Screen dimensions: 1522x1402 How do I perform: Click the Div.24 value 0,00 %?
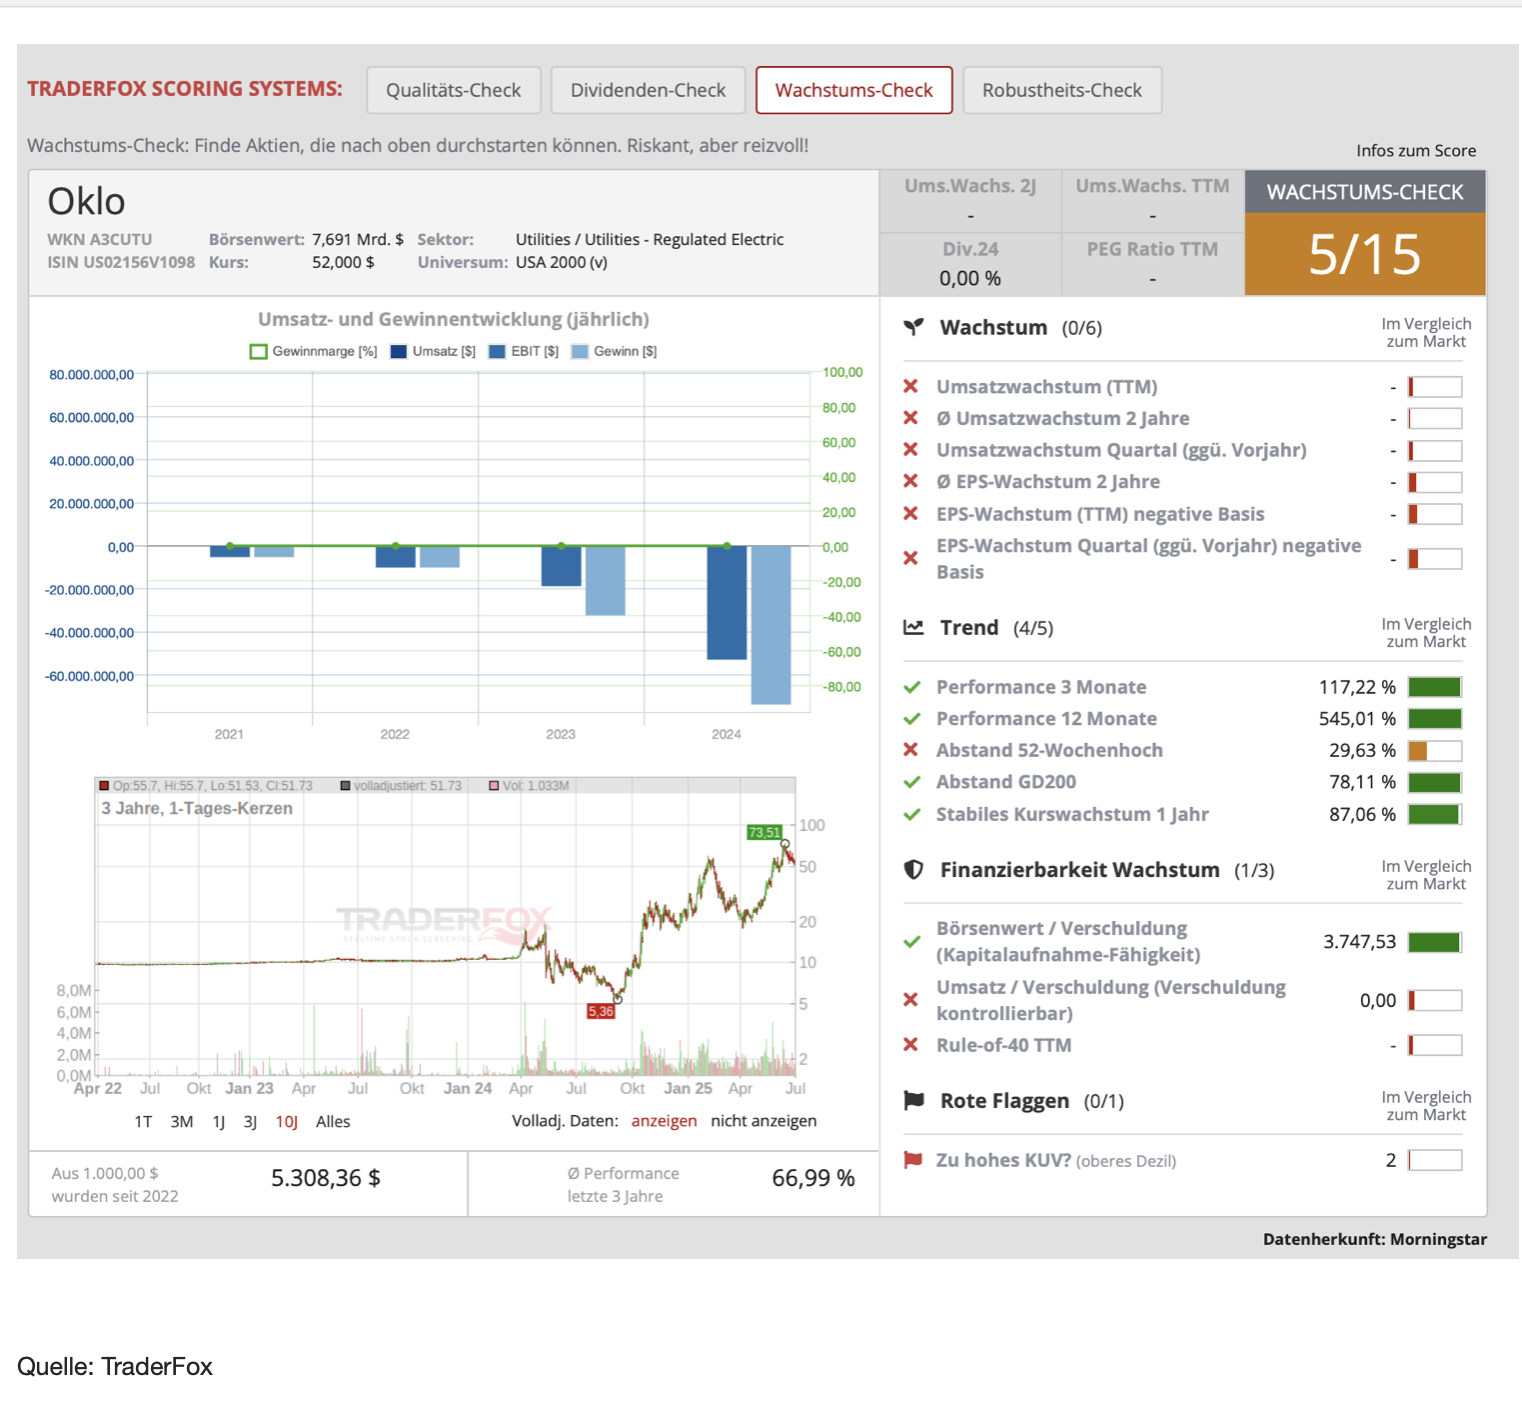(970, 279)
